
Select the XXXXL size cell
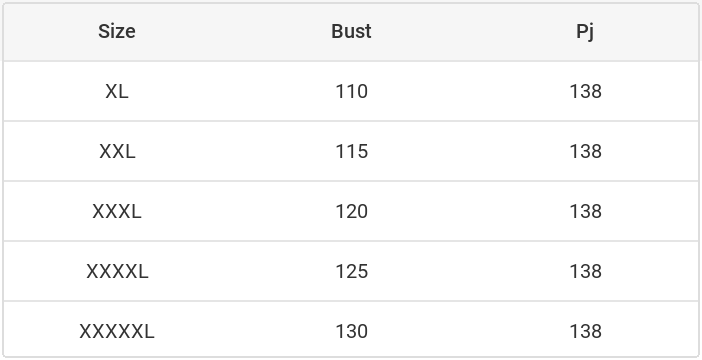(117, 271)
